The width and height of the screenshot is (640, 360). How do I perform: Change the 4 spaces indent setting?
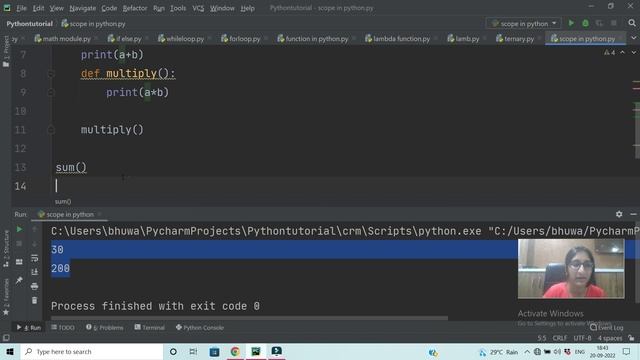[x=610, y=338]
